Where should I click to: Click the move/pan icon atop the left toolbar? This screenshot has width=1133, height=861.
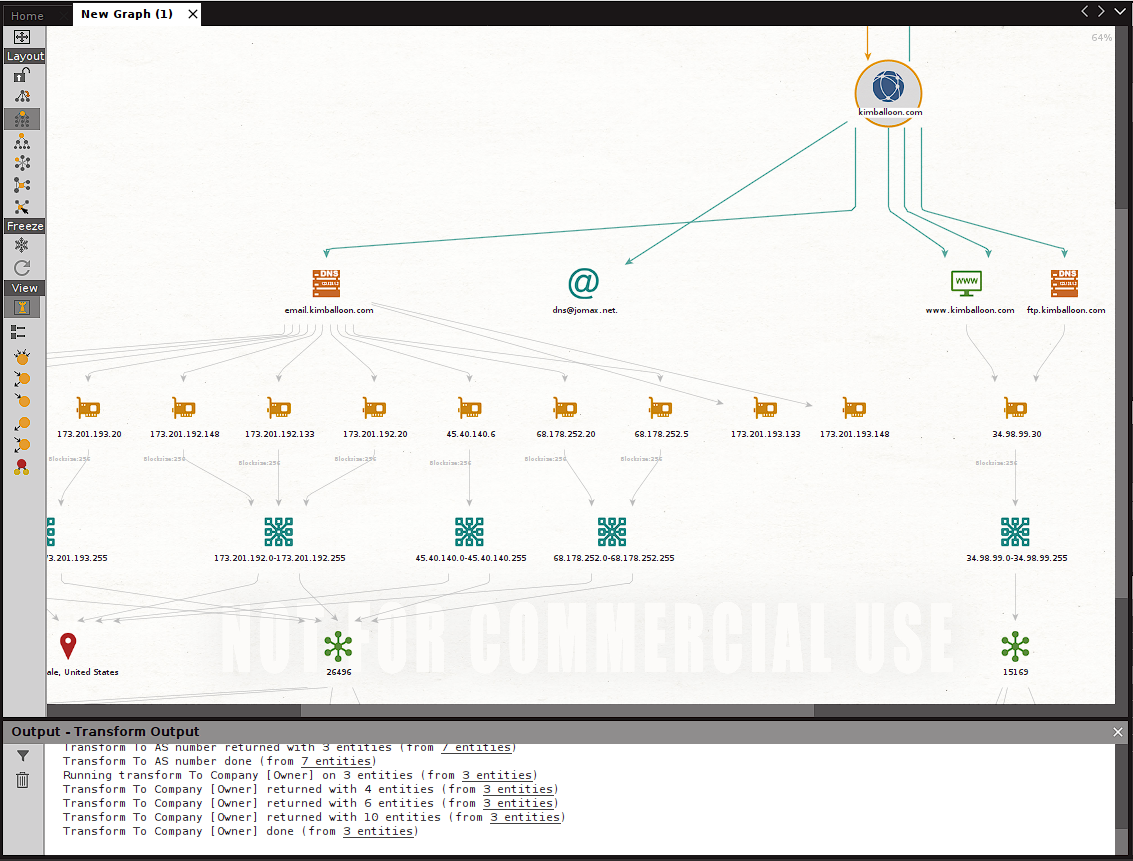click(22, 37)
